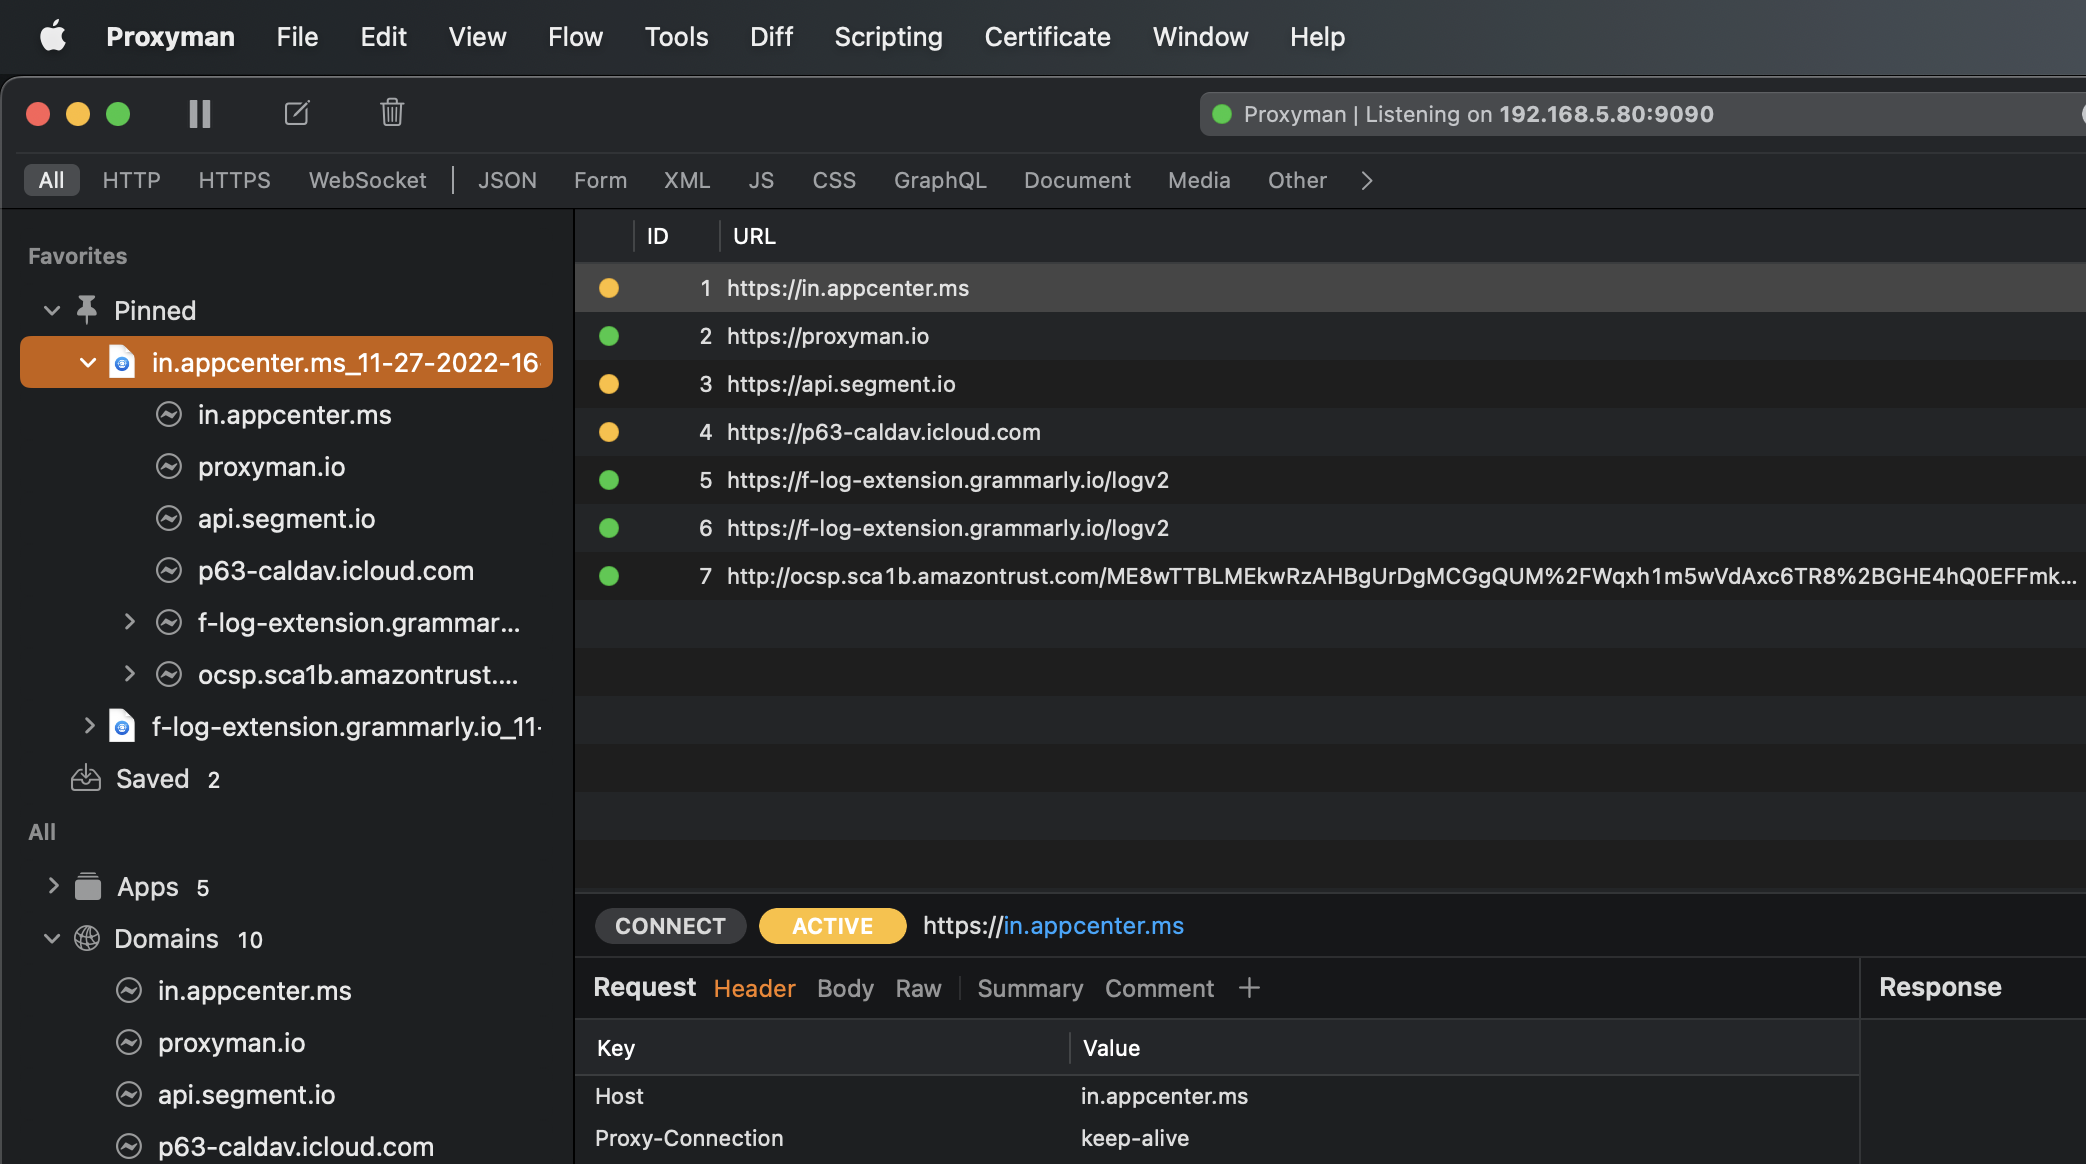2086x1164 pixels.
Task: Click the domain icon beside f-log-extension.grammar...
Action: (x=169, y=622)
